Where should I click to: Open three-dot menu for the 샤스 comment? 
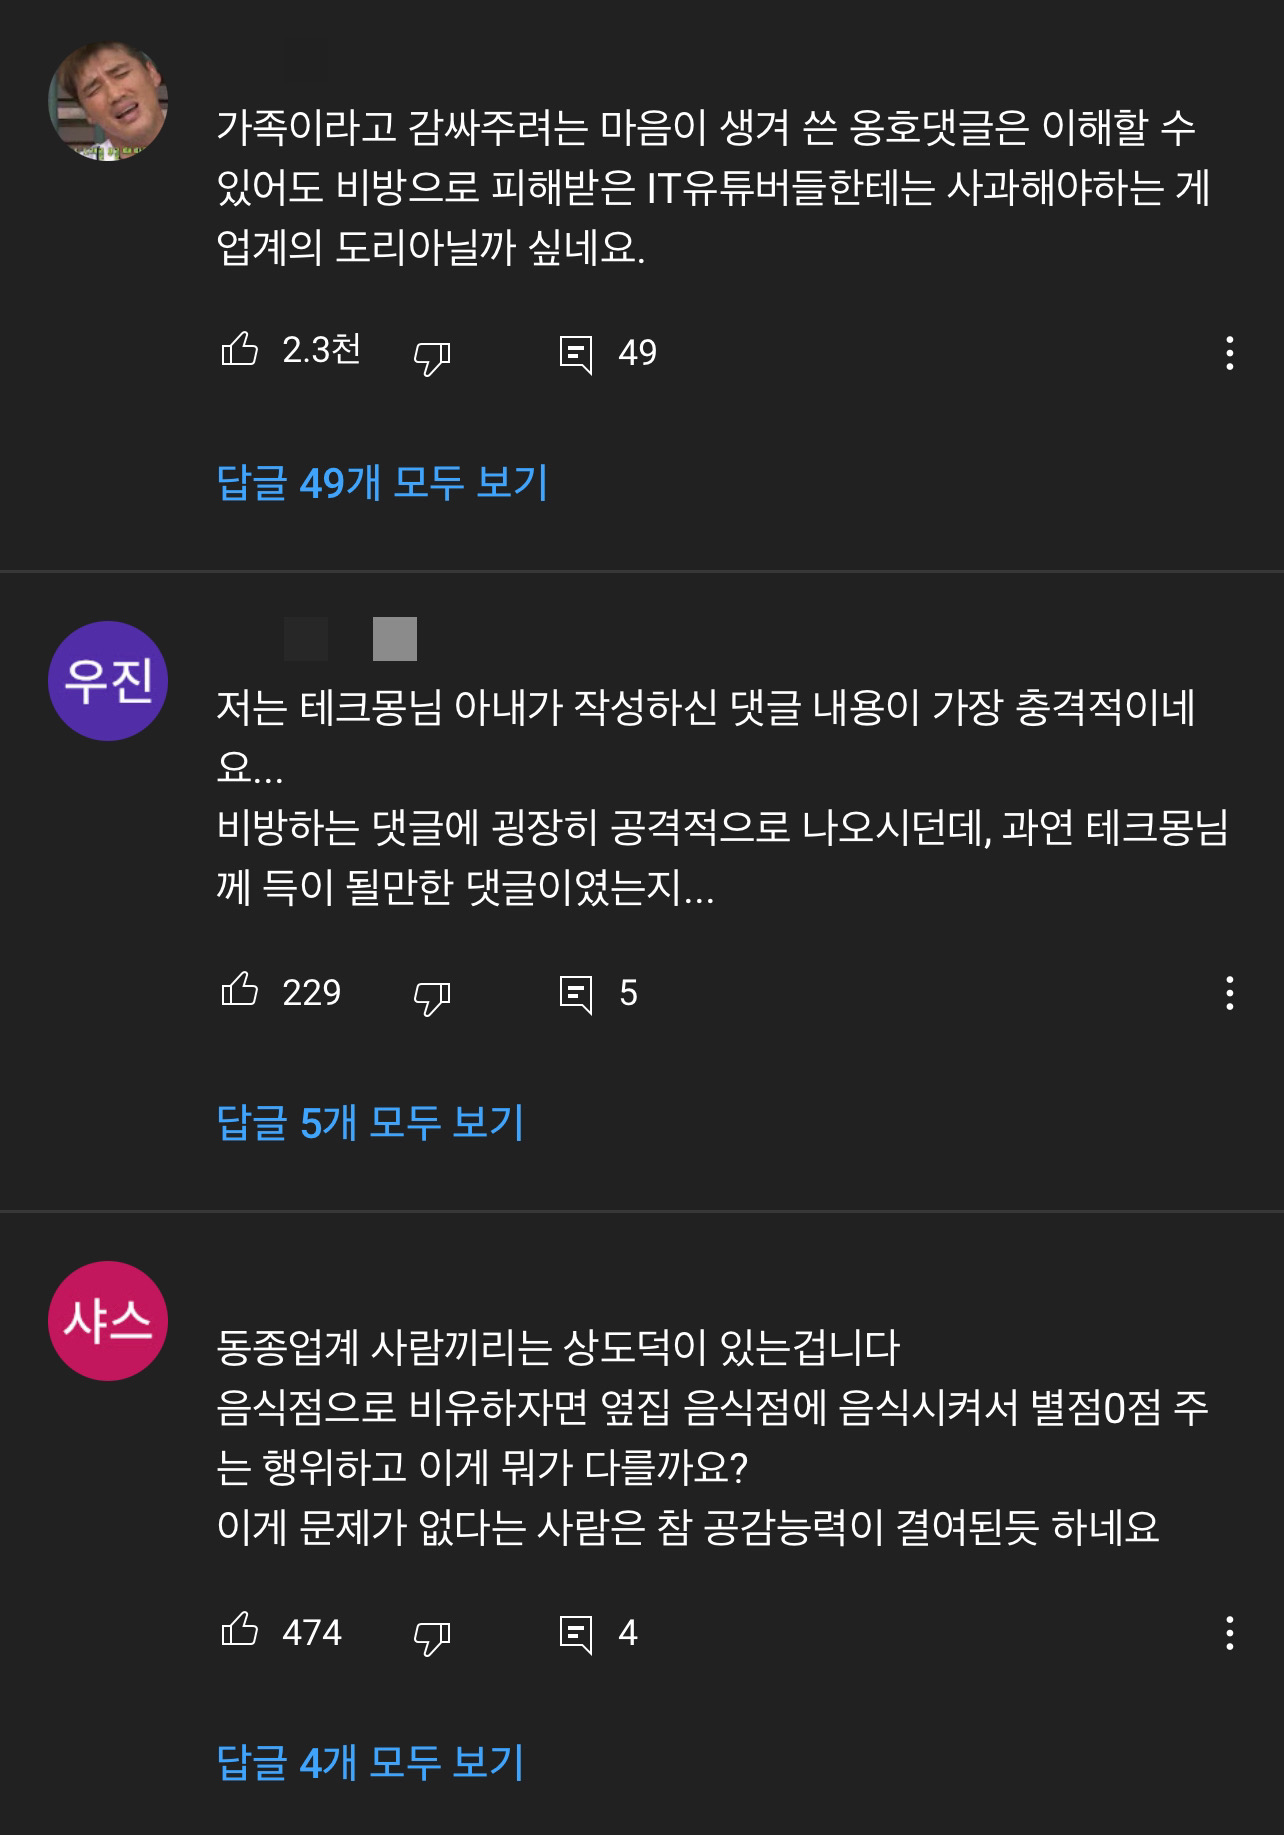[x=1229, y=1633]
